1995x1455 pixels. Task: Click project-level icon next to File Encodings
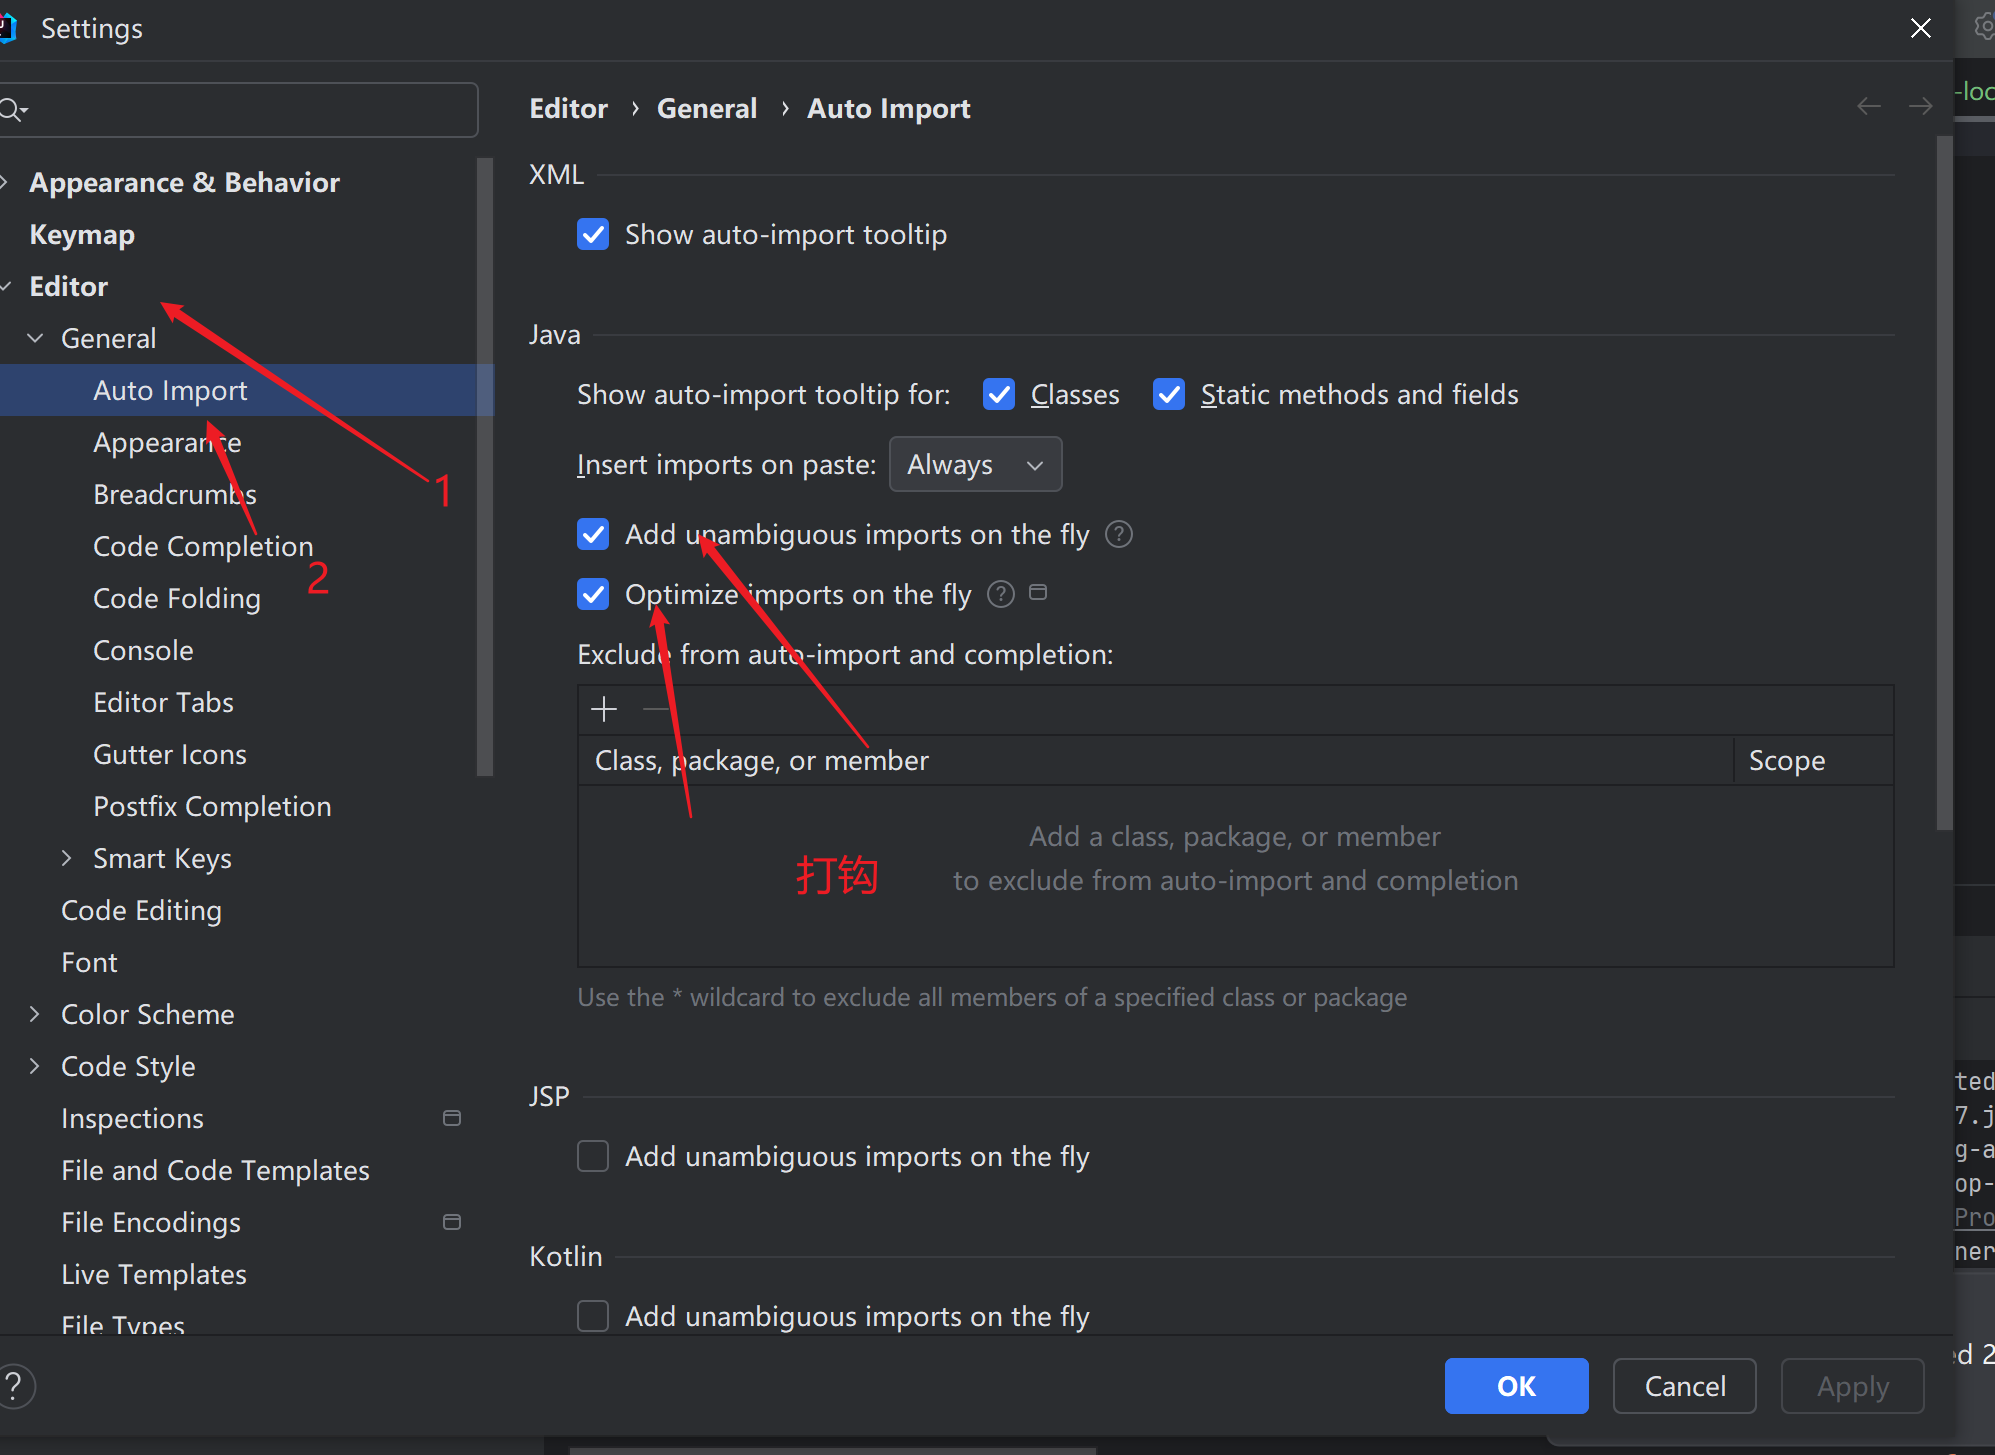(x=452, y=1222)
